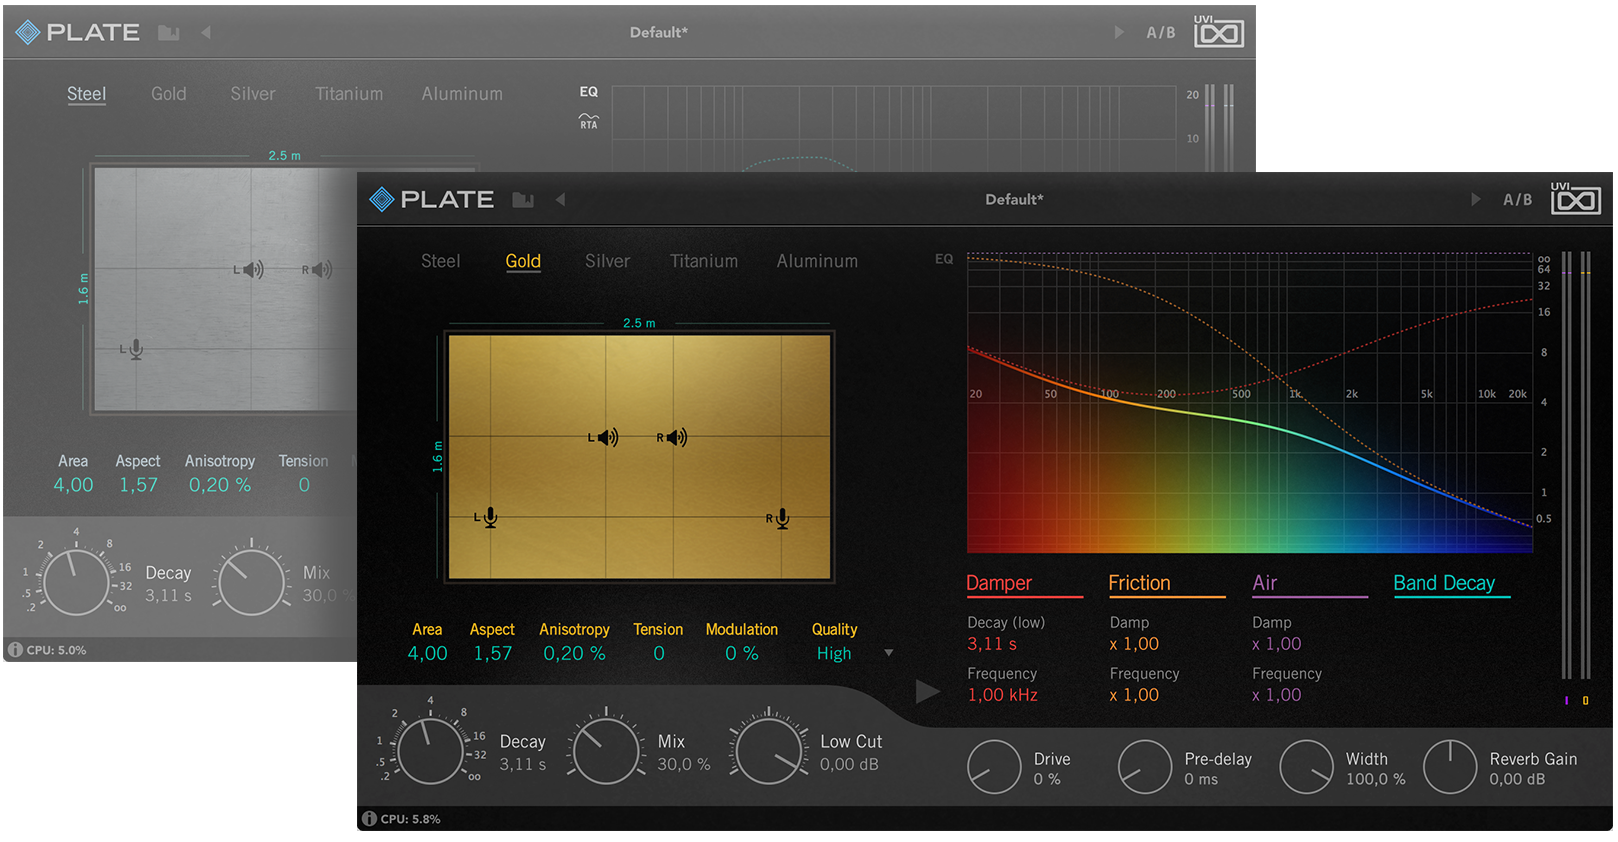Open preset folder in back Steel window

pos(169,33)
